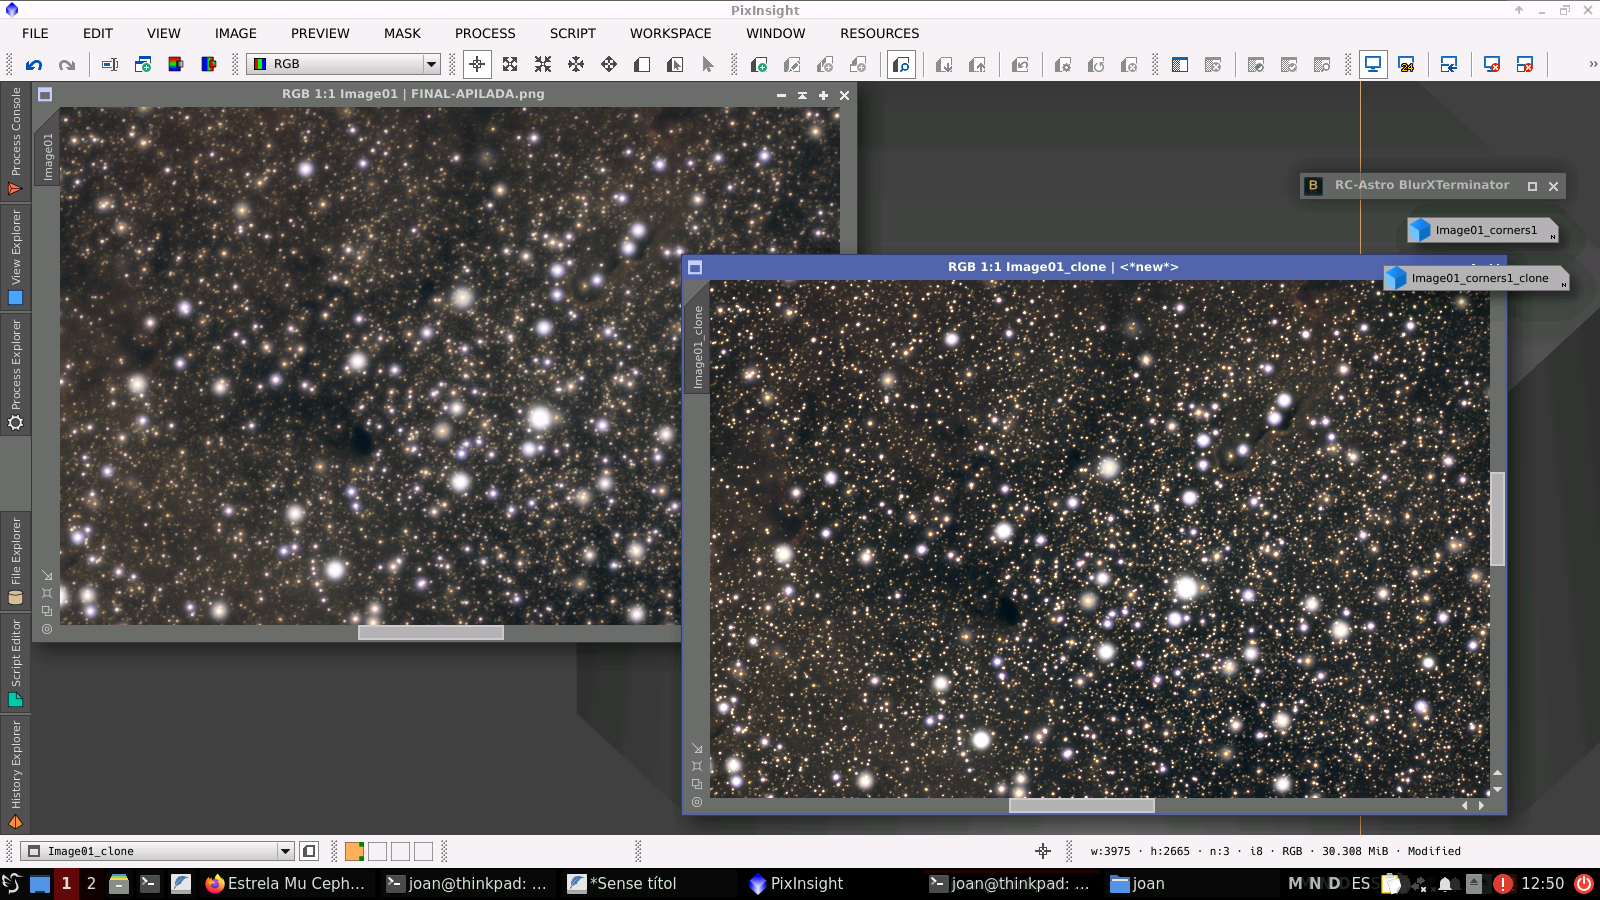Open the SCRIPT menu

[x=572, y=33]
